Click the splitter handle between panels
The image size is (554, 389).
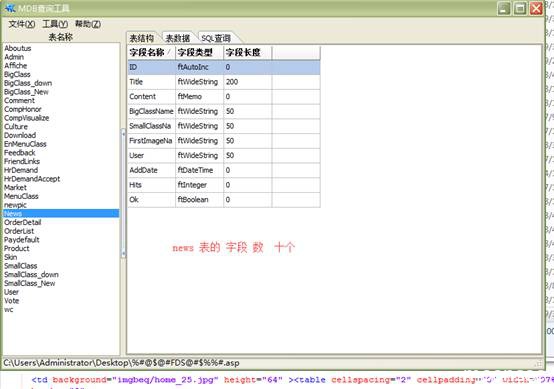pos(123,193)
